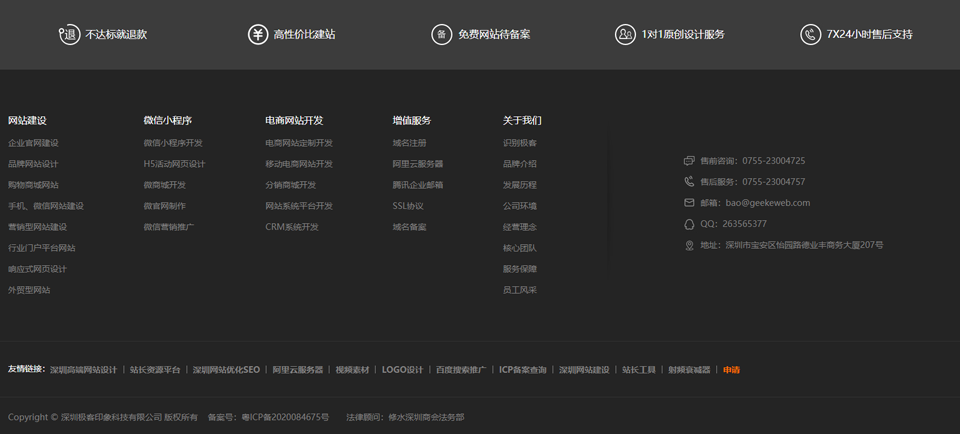Click the 备 icon for free website filing
Screen dimensions: 960x434
click(441, 34)
